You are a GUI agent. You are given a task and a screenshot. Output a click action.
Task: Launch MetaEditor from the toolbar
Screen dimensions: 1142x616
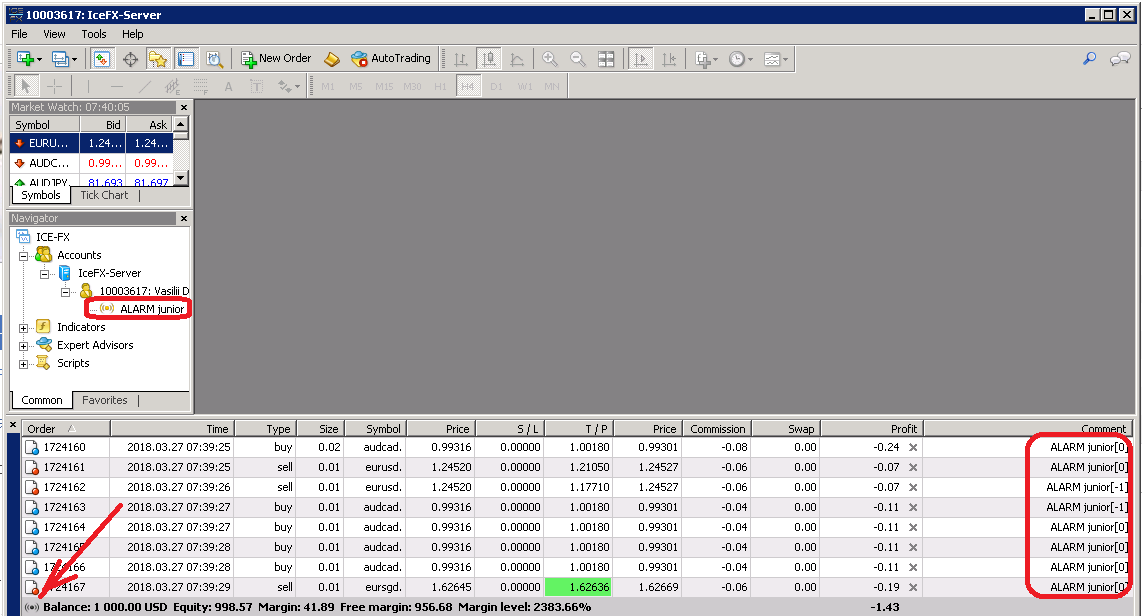[332, 59]
